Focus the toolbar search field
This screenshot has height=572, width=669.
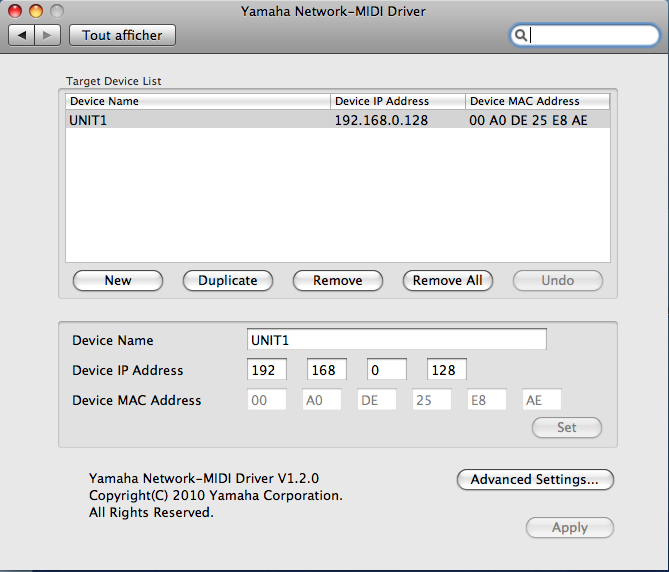(x=585, y=35)
